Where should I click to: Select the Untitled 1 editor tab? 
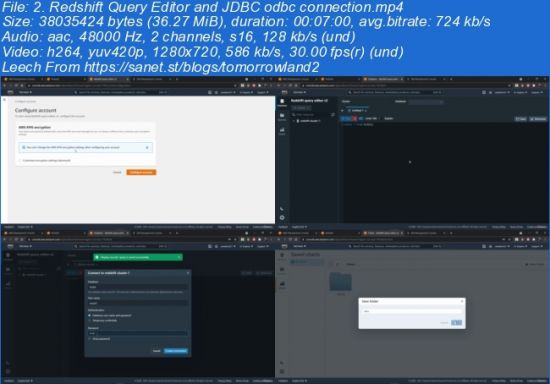click(357, 110)
